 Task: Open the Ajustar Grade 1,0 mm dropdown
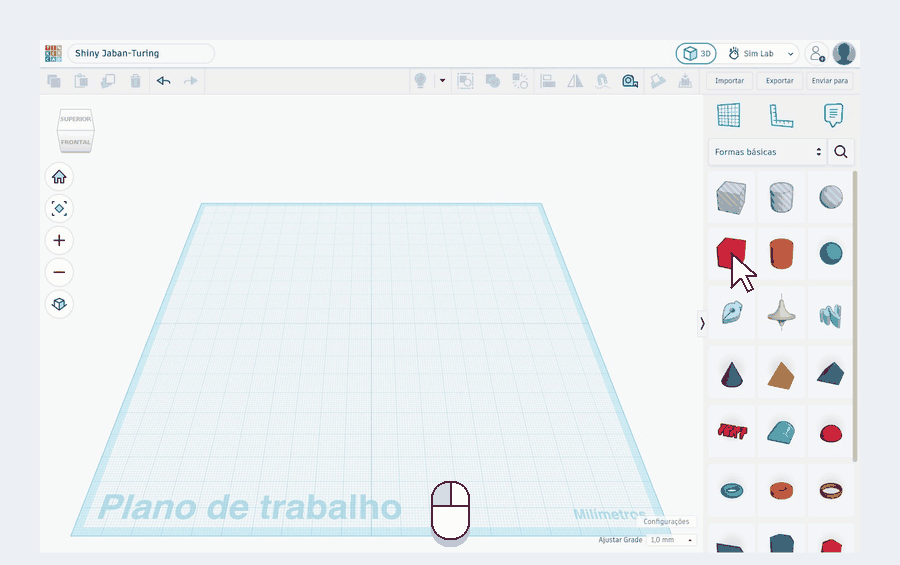[671, 540]
